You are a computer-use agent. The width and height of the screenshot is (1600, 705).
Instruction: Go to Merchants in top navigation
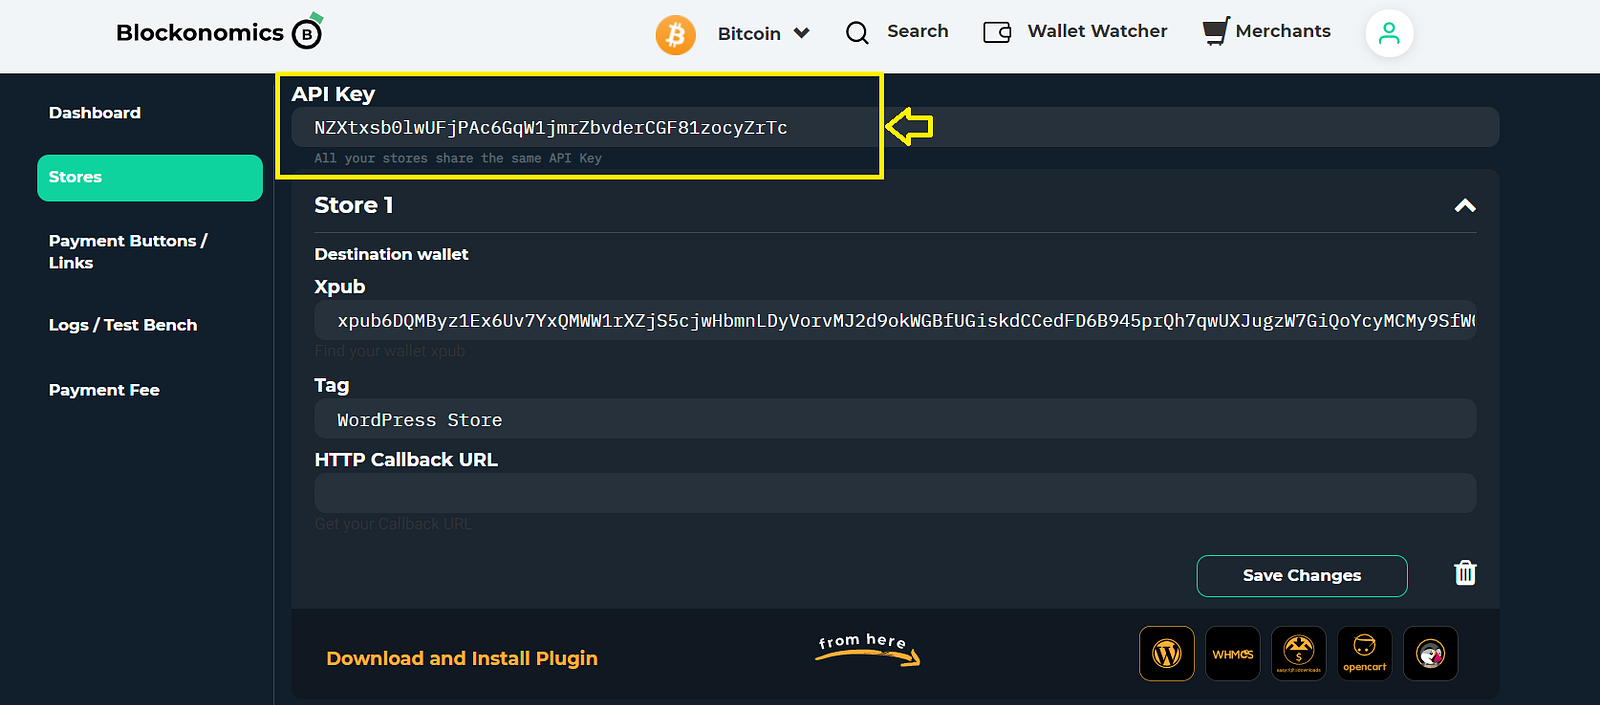[1283, 31]
